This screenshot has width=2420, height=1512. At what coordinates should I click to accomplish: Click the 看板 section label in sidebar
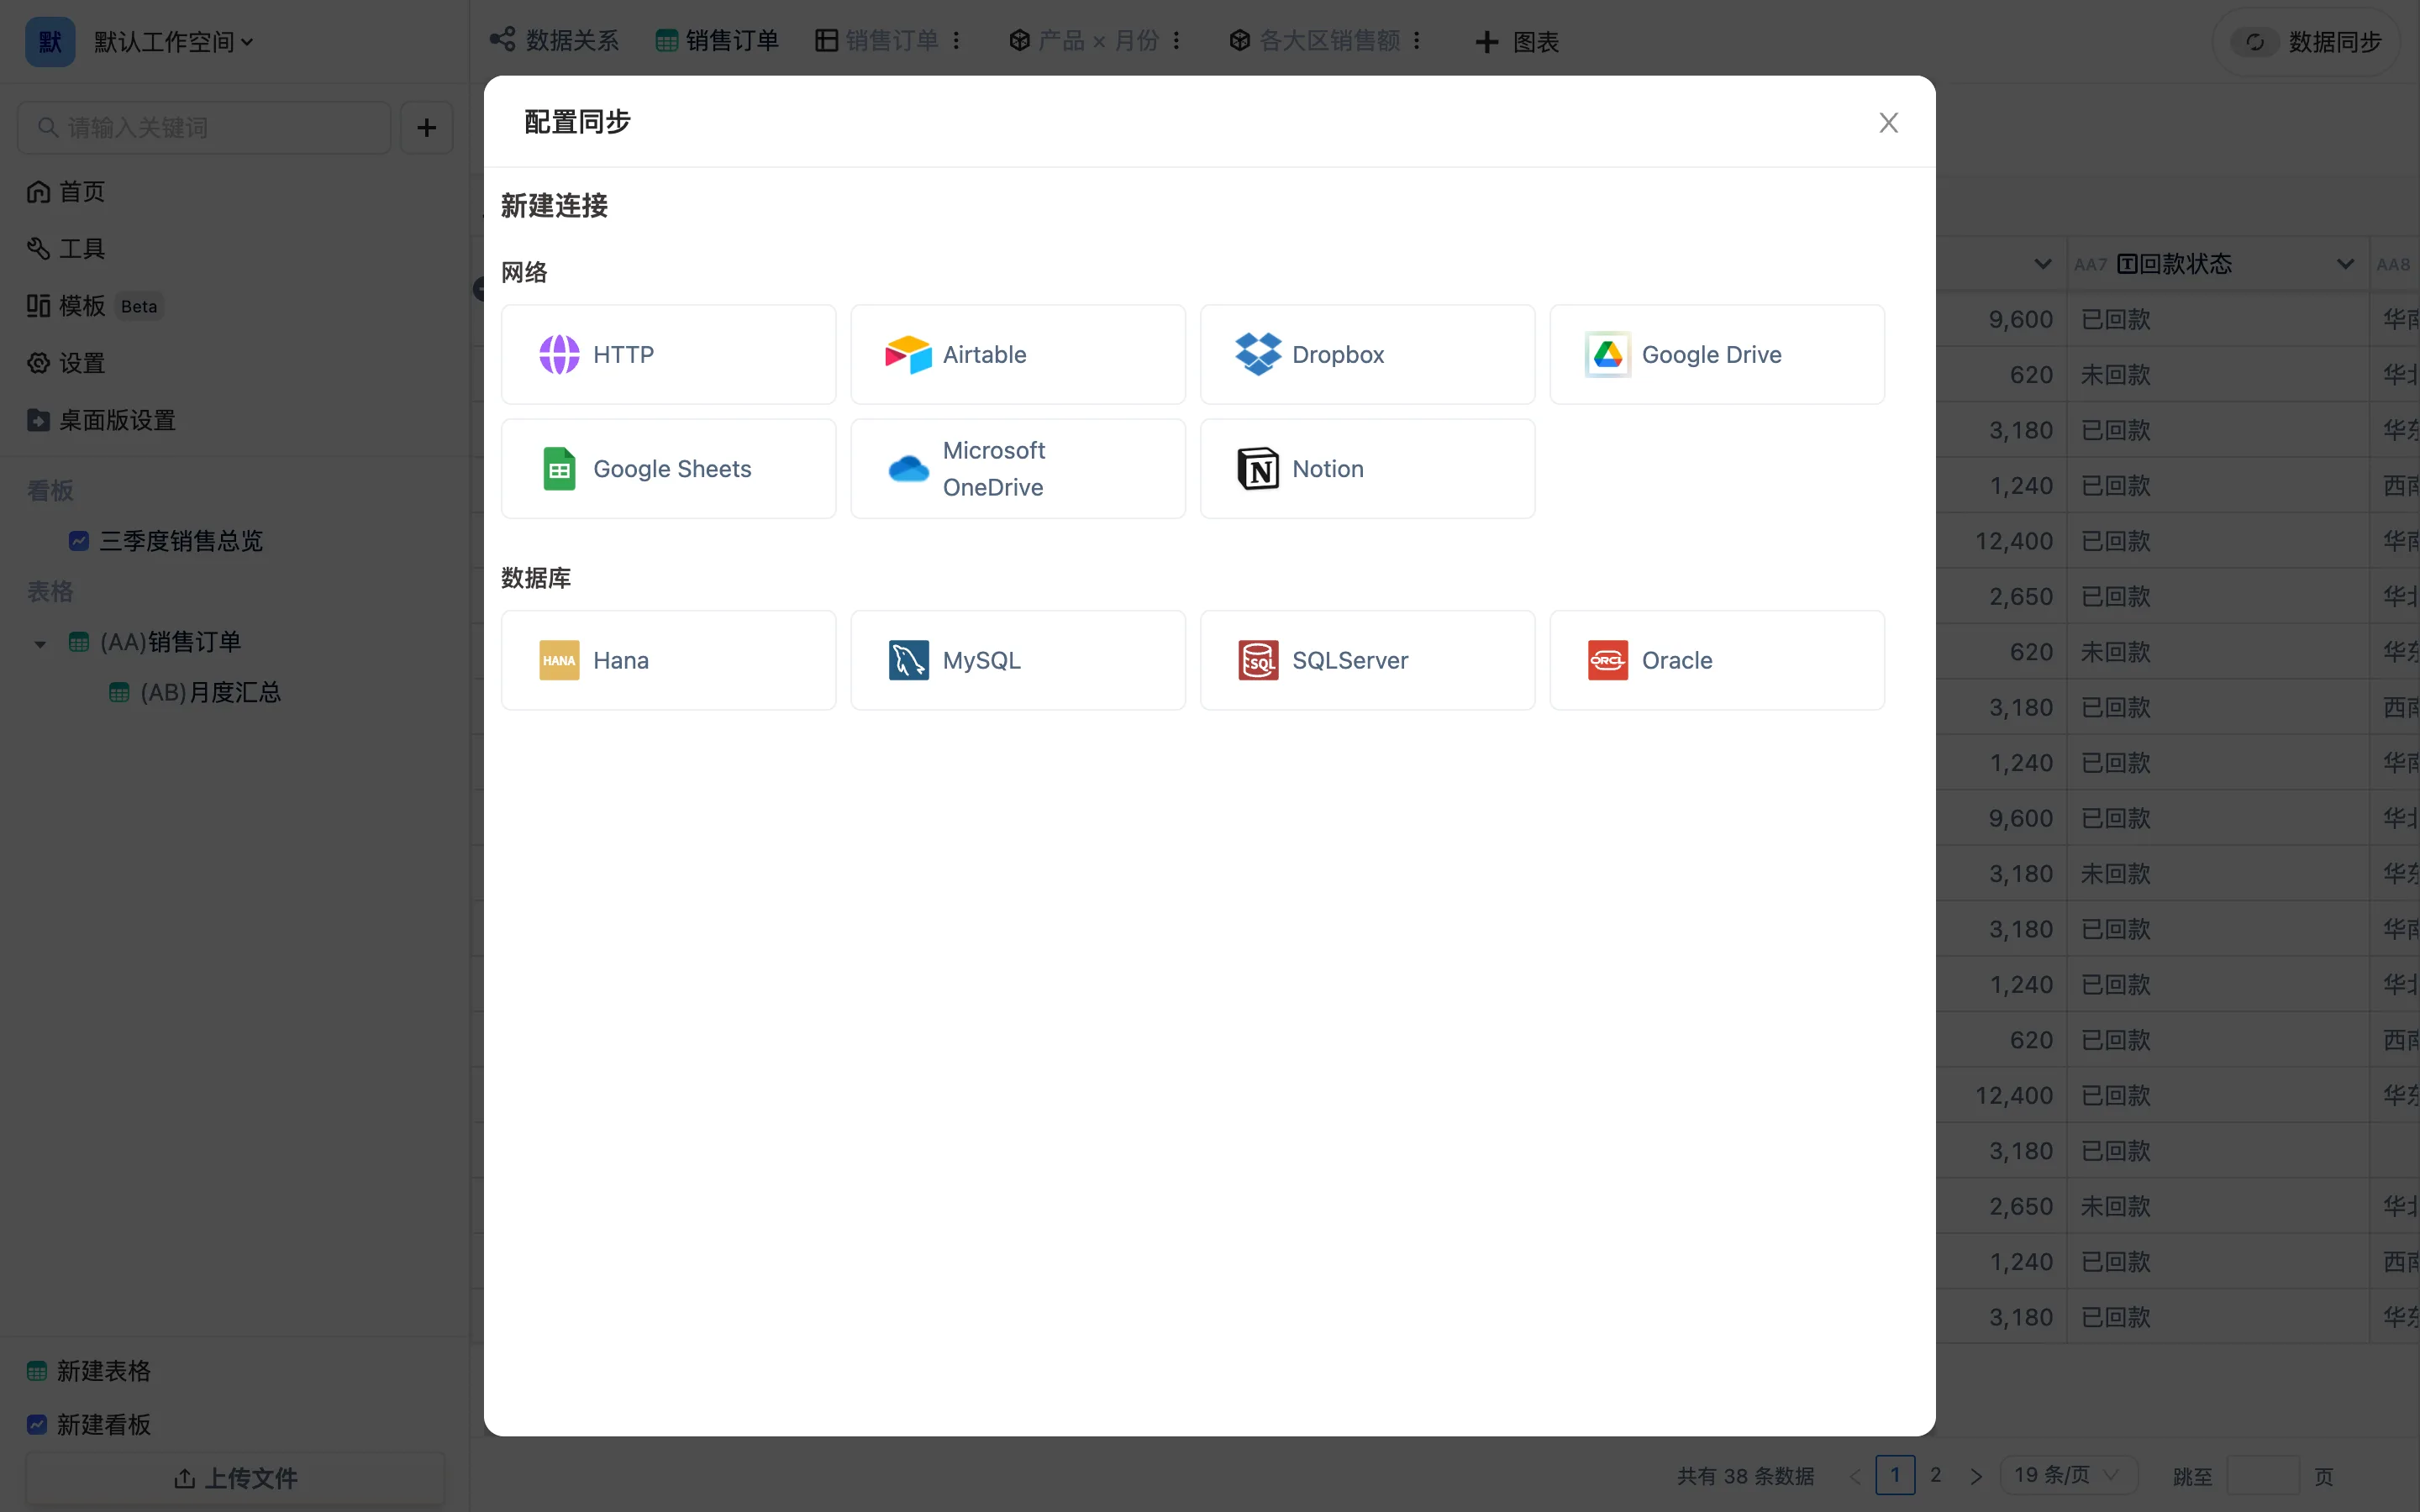point(50,491)
